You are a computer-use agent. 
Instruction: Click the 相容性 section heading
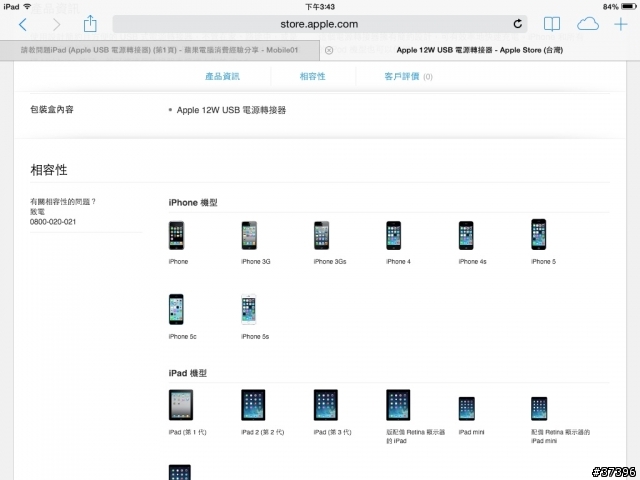coord(49,170)
